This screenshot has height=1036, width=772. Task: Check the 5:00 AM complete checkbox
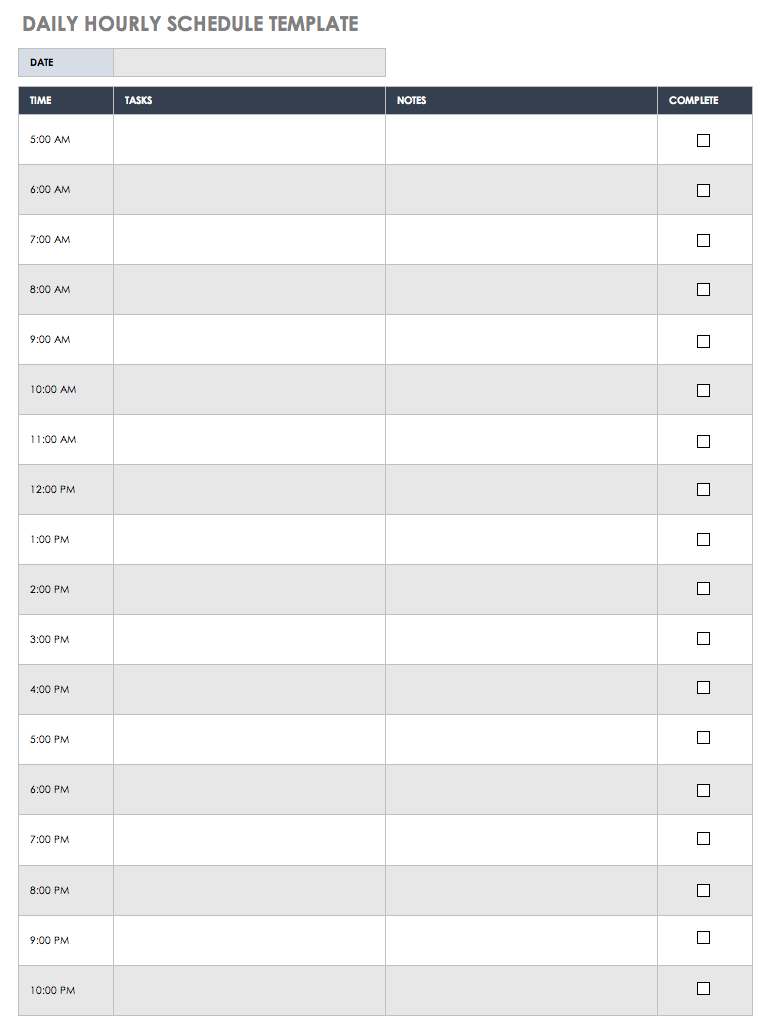(703, 141)
